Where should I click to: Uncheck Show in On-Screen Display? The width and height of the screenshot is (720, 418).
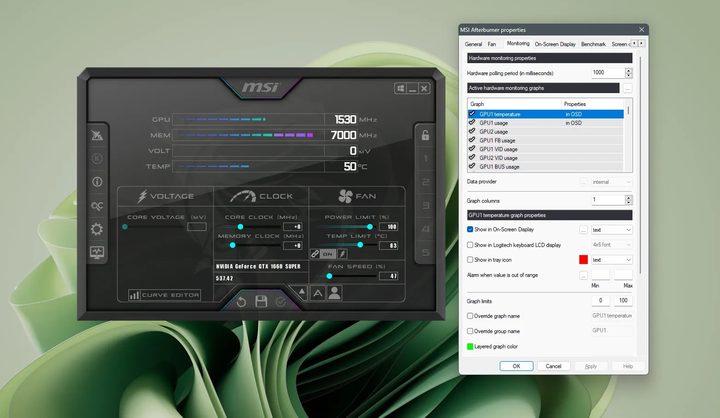coord(471,229)
